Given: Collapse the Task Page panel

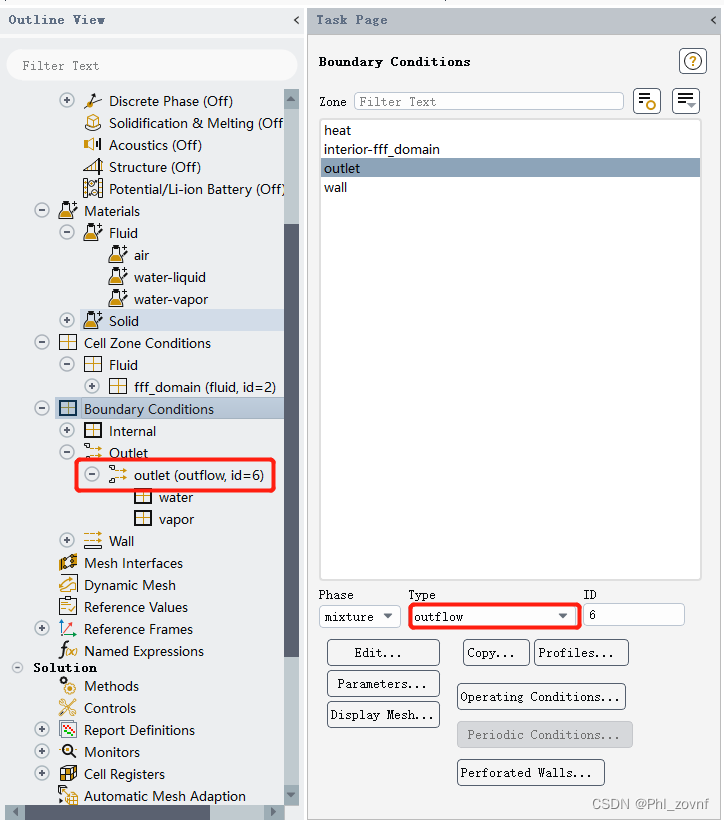Looking at the screenshot, I should coord(713,20).
